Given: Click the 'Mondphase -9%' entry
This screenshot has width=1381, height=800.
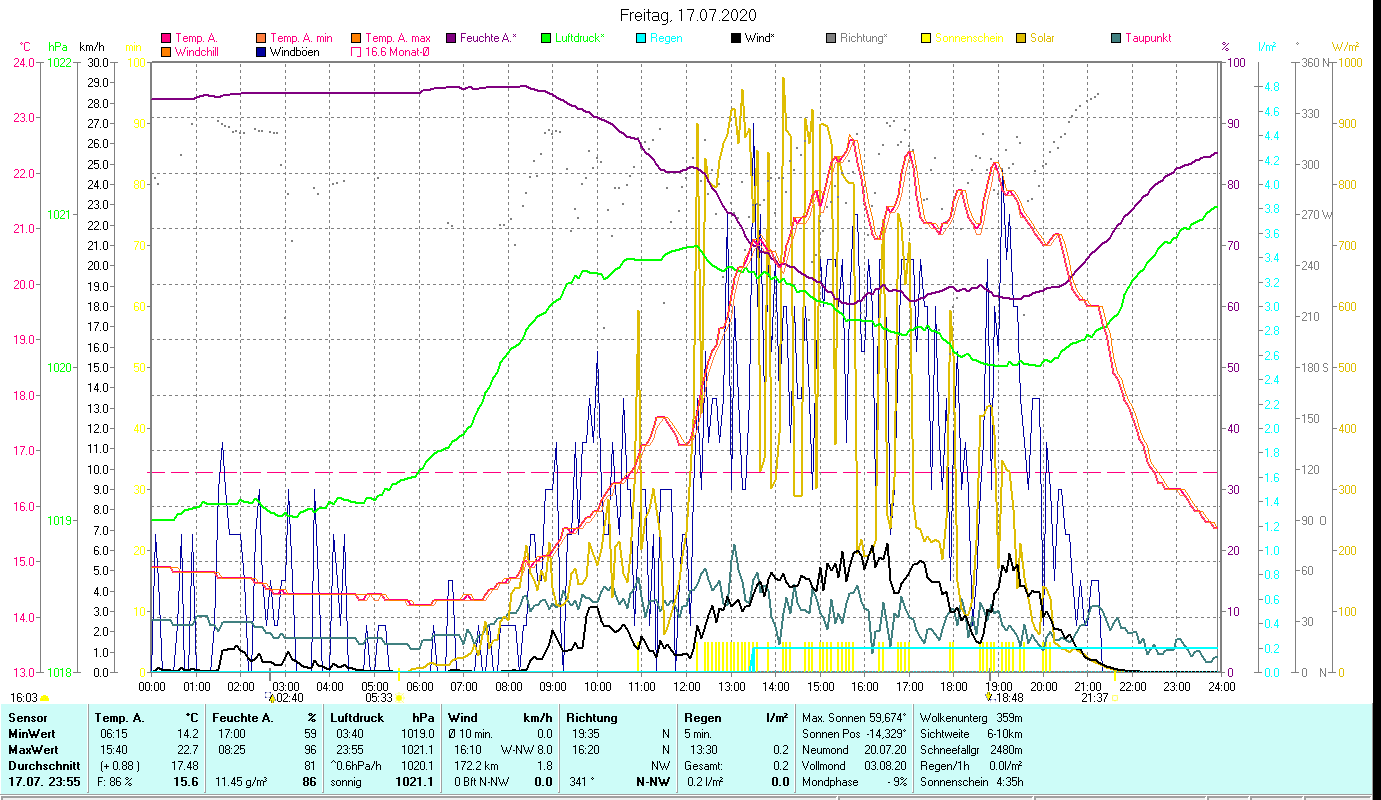Looking at the screenshot, I should (854, 782).
